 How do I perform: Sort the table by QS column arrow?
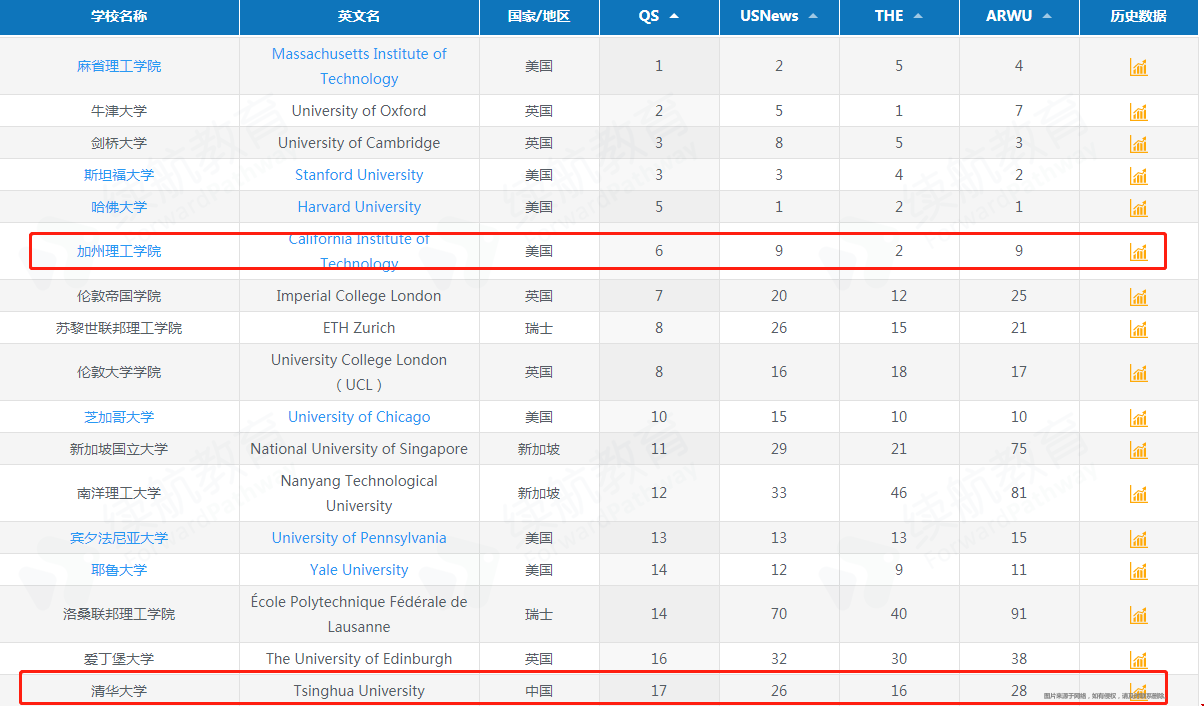(674, 16)
